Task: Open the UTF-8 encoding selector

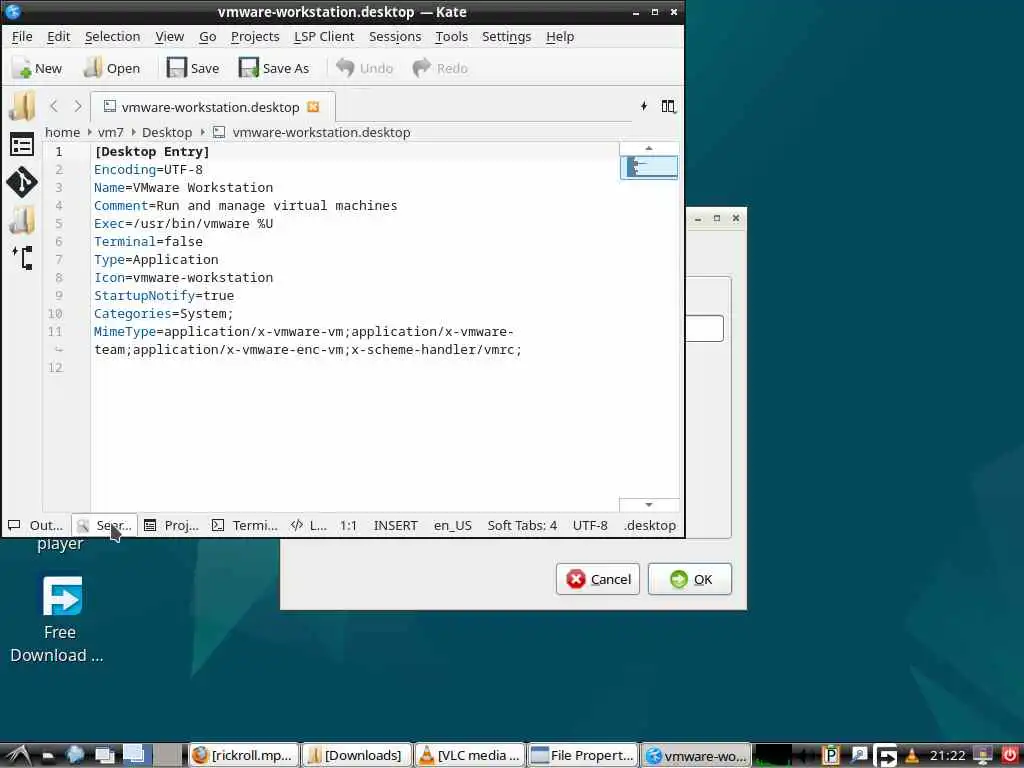Action: [590, 525]
